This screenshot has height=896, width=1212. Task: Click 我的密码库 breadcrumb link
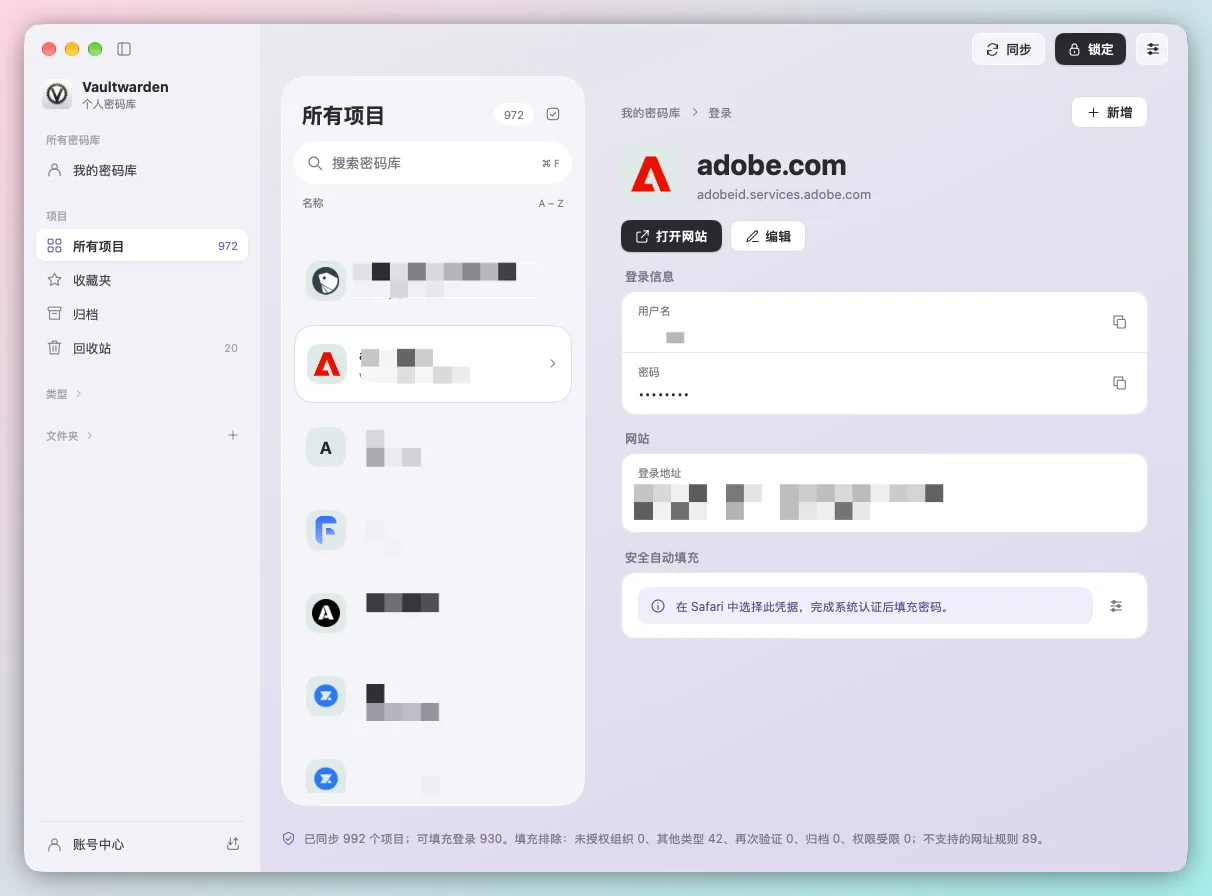[650, 113]
